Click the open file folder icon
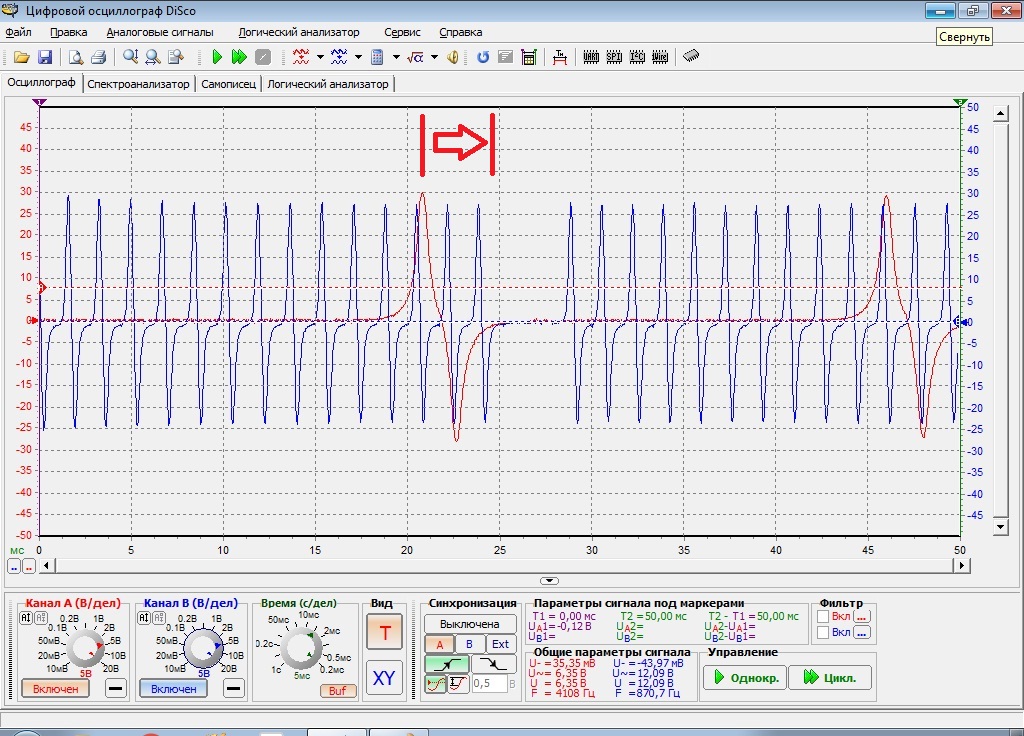The height and width of the screenshot is (736, 1024). click(x=20, y=57)
